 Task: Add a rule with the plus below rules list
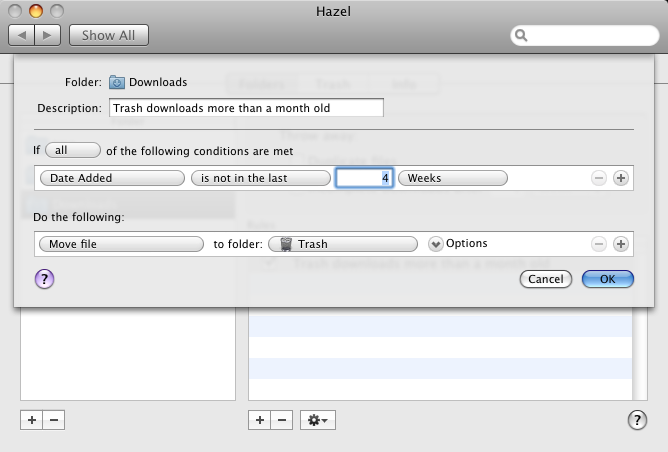[x=259, y=420]
